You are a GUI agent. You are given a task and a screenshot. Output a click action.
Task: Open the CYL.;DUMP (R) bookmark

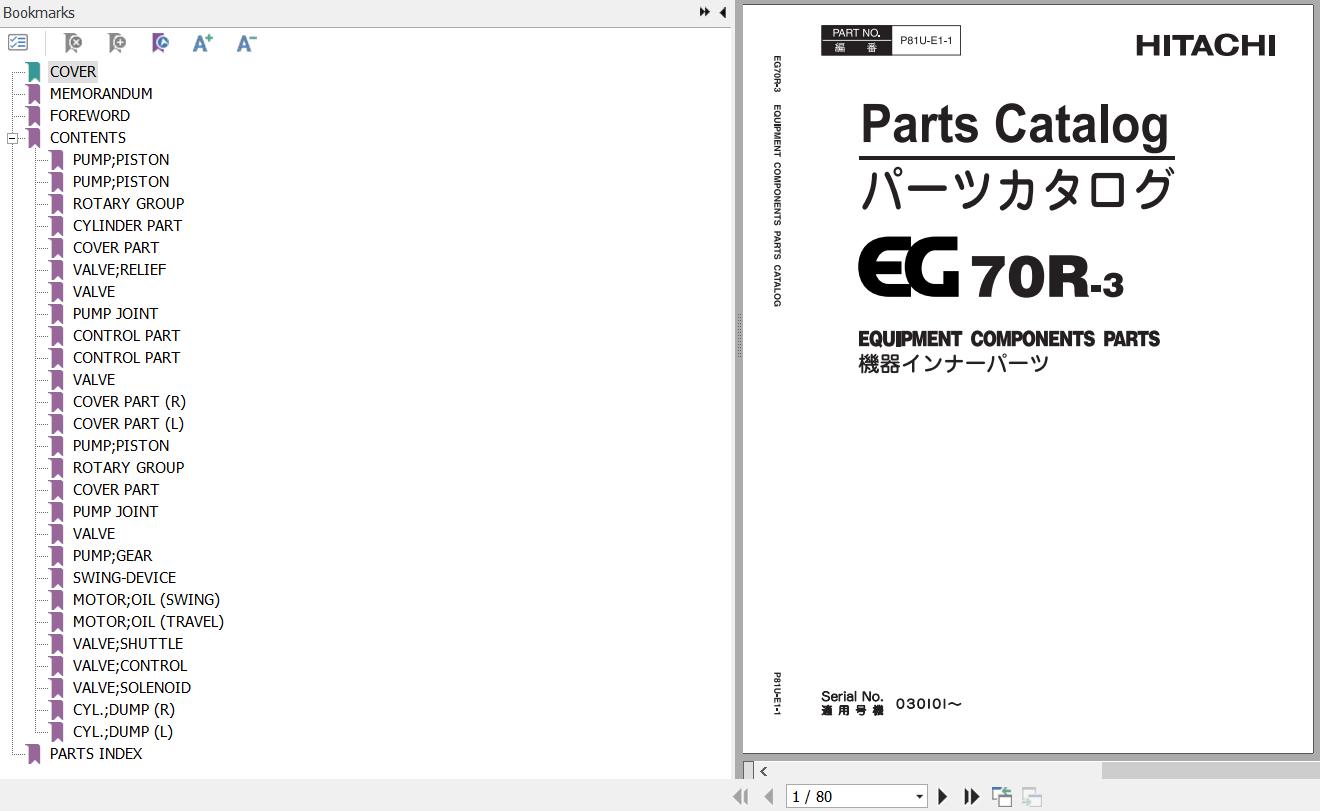click(124, 710)
